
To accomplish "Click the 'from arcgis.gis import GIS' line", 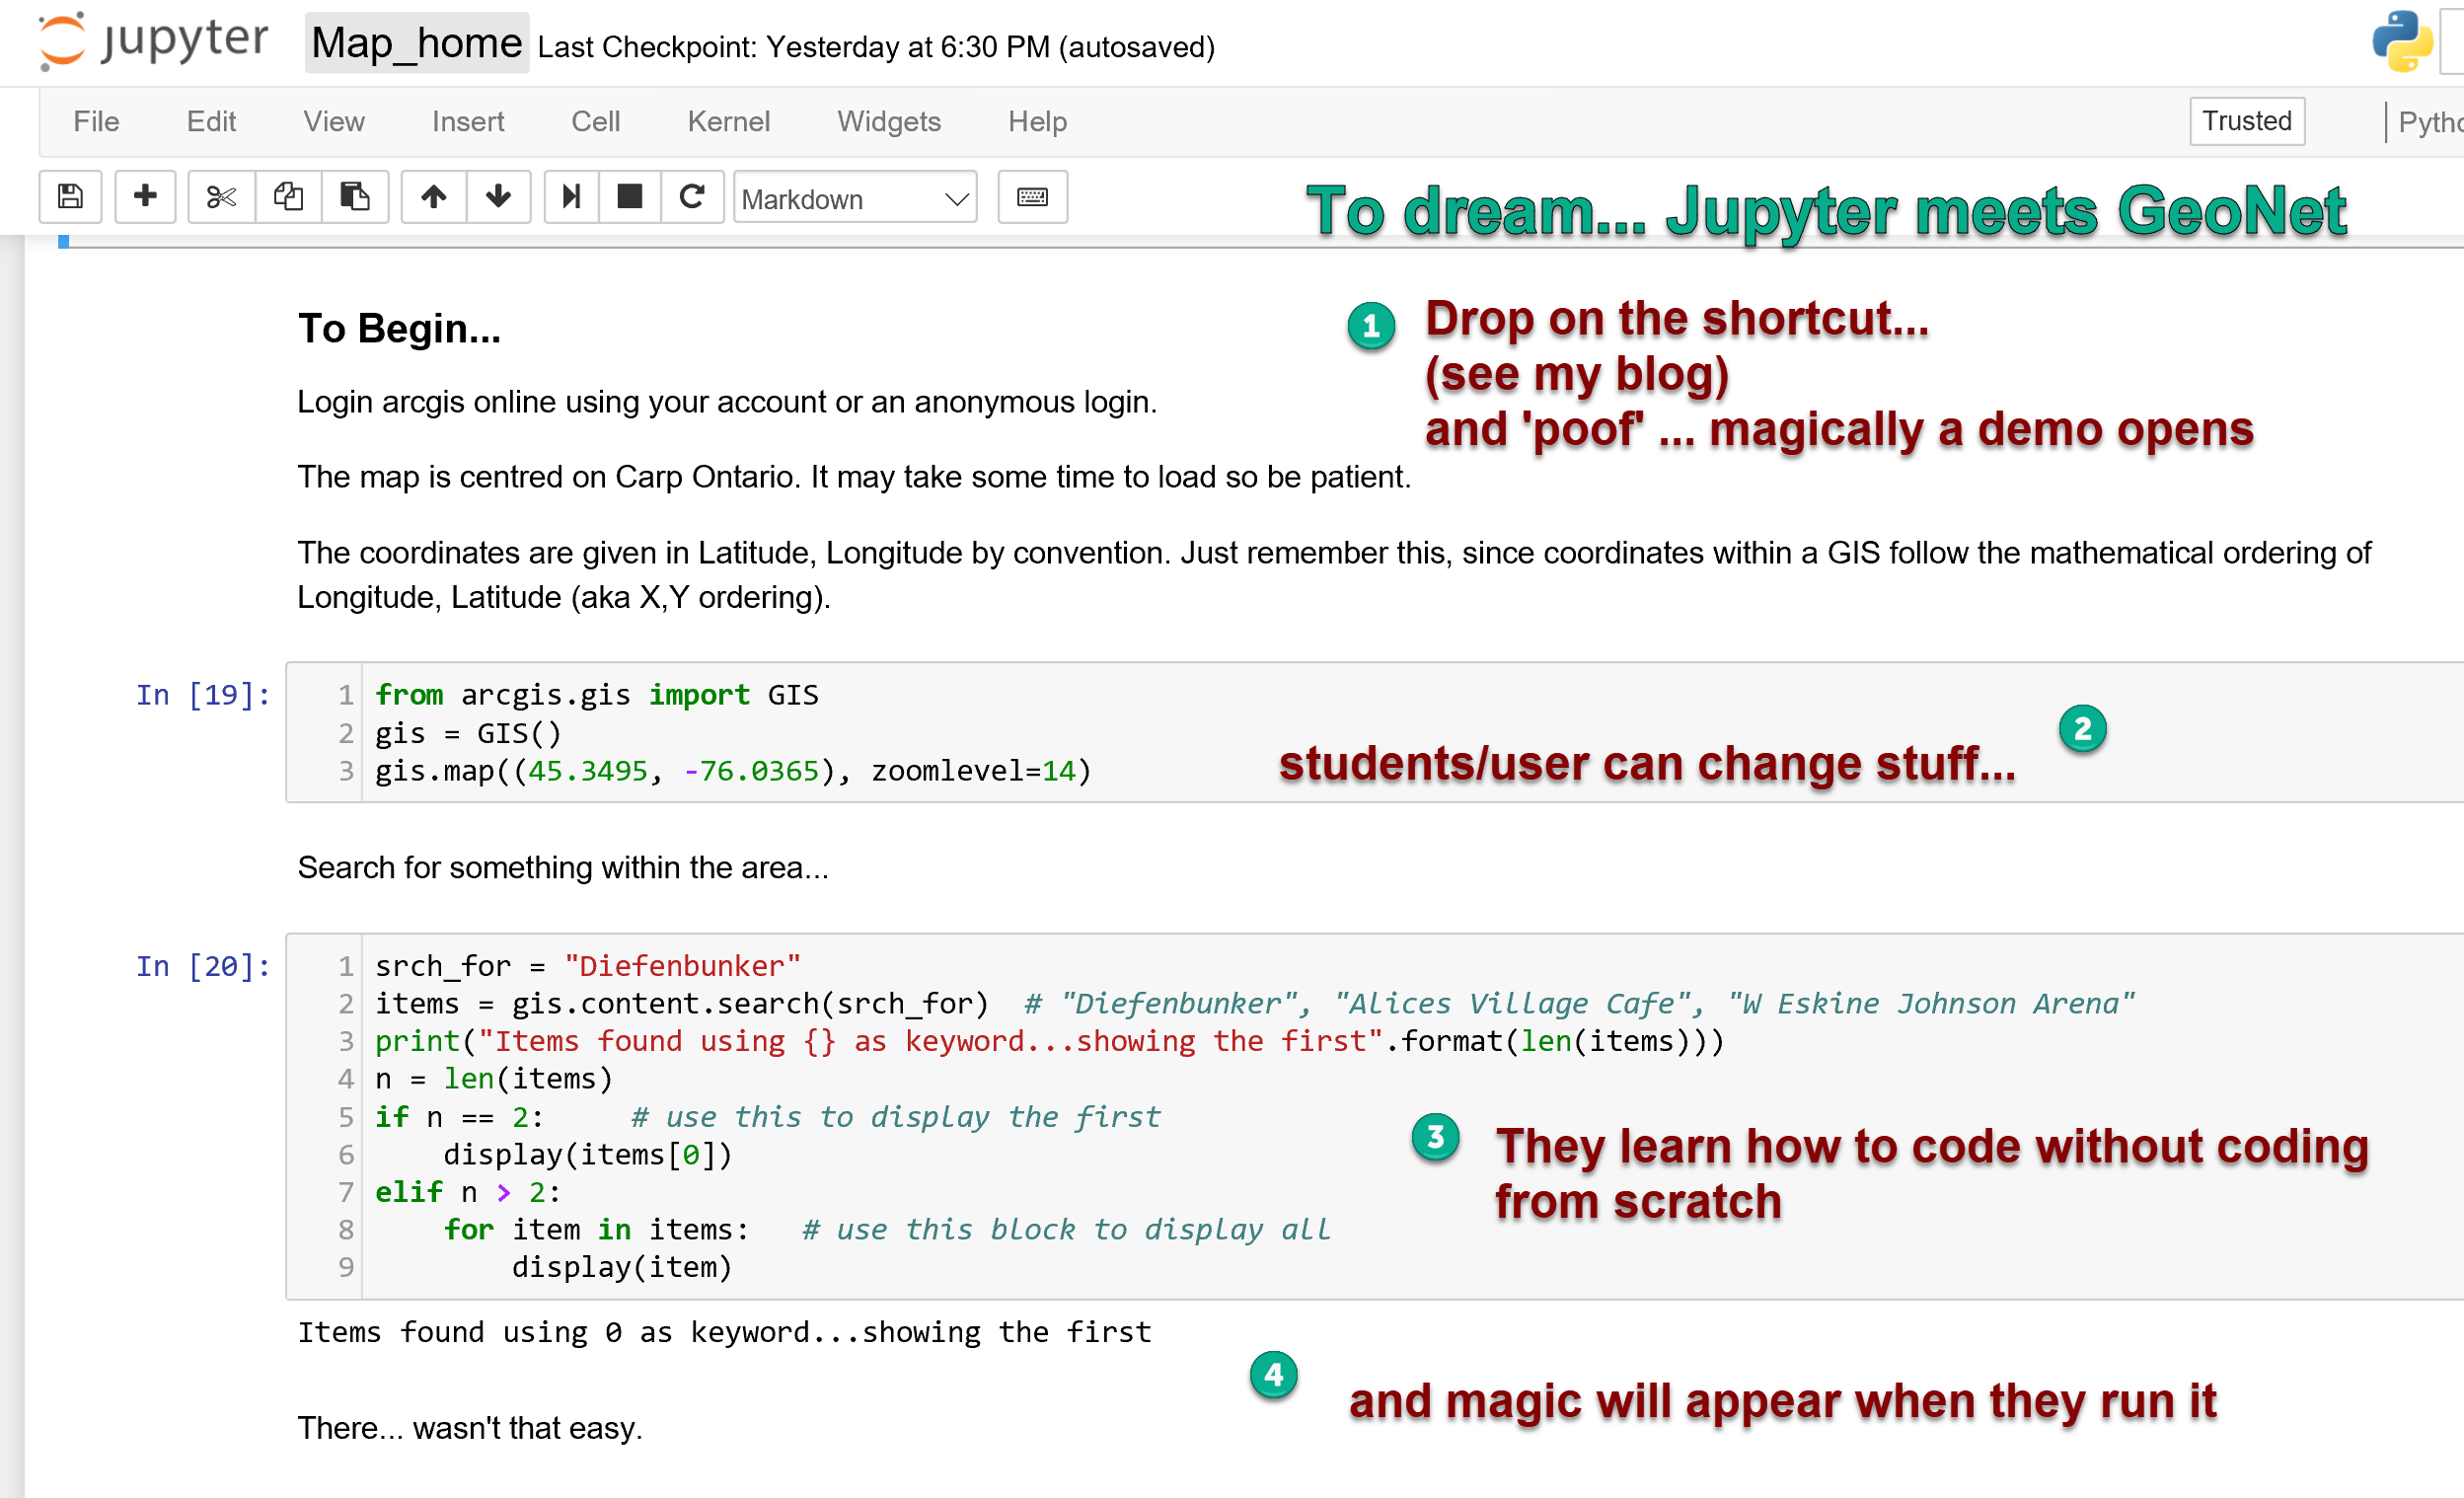I will 597,695.
